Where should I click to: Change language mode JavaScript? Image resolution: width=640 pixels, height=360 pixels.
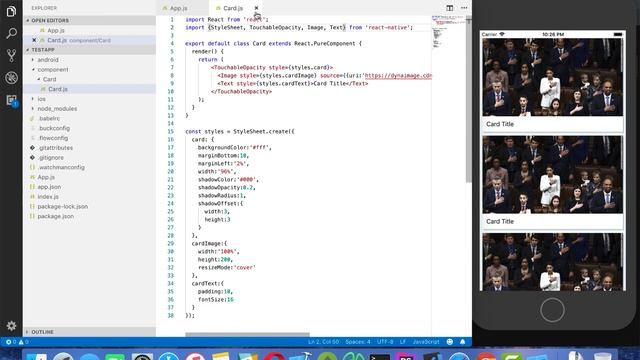[x=426, y=342]
